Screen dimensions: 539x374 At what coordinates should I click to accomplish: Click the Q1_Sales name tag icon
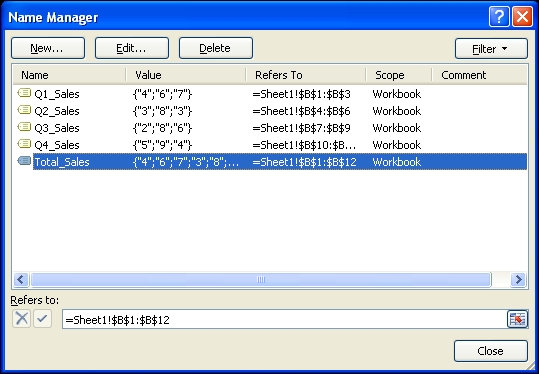coord(24,93)
